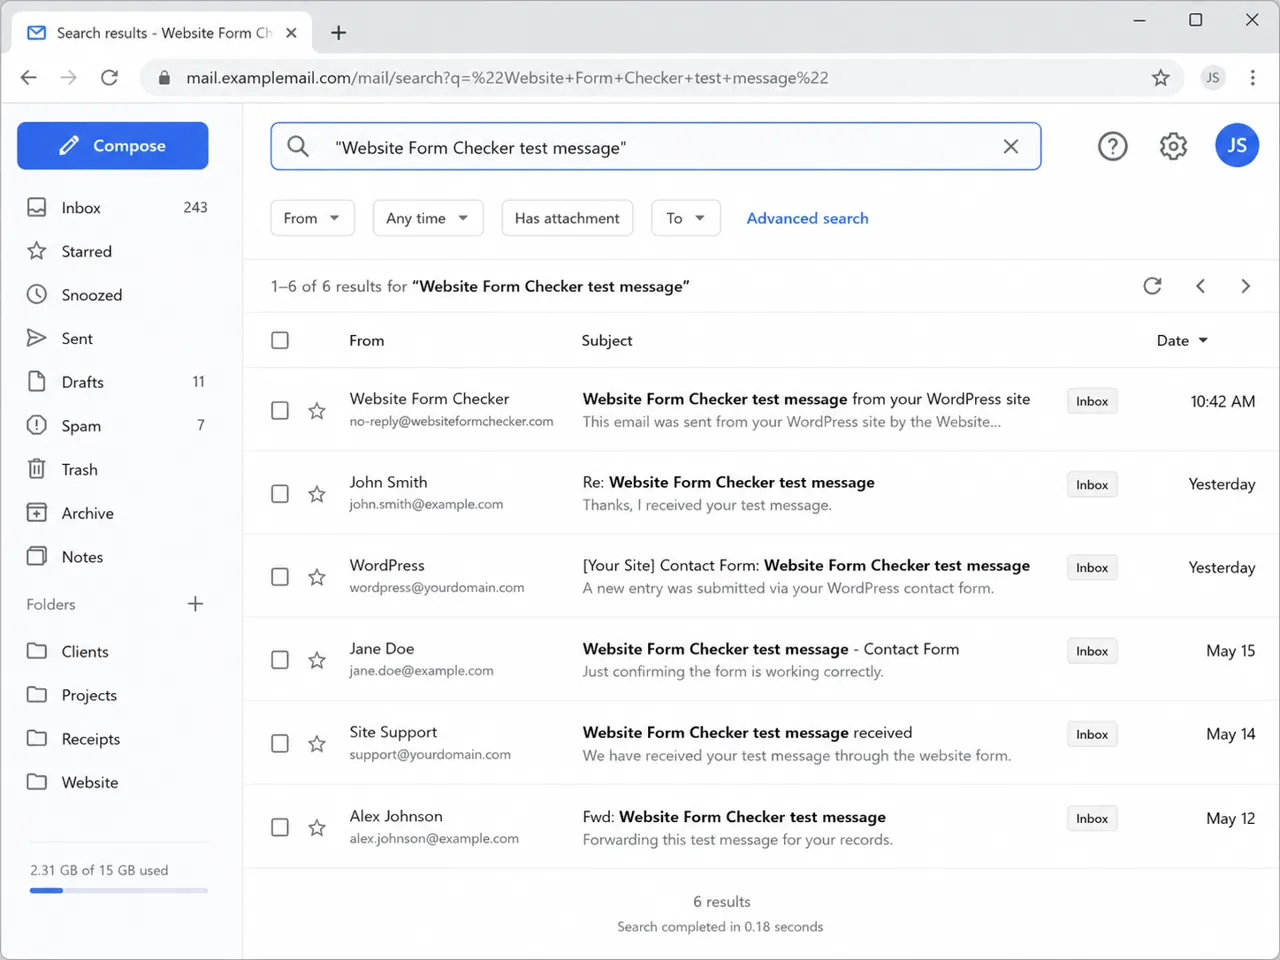Click the search magnifier icon
This screenshot has width=1280, height=960.
pos(298,147)
